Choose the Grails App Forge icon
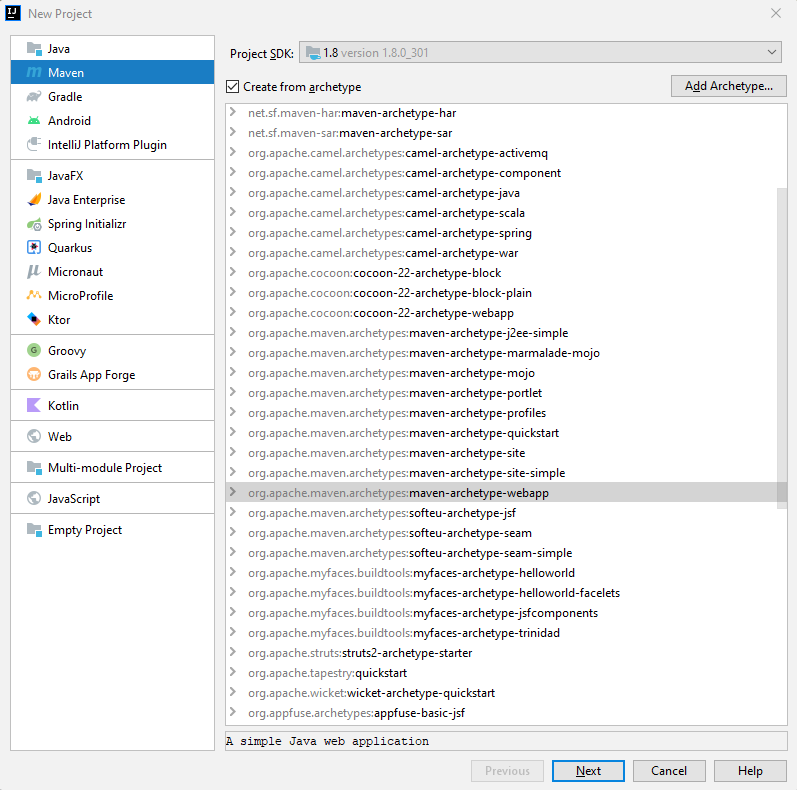Image resolution: width=797 pixels, height=790 pixels. click(34, 374)
